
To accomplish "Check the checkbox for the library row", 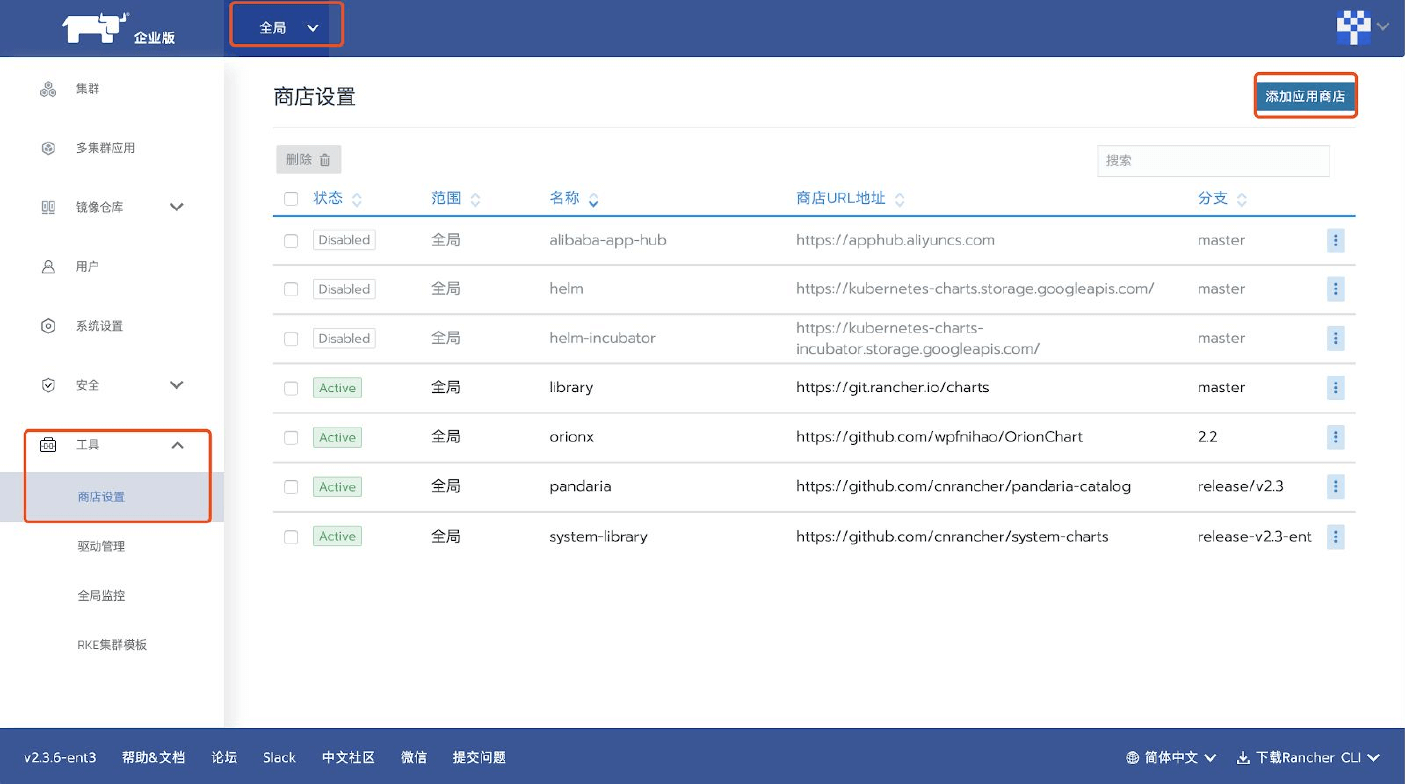I will [x=291, y=388].
